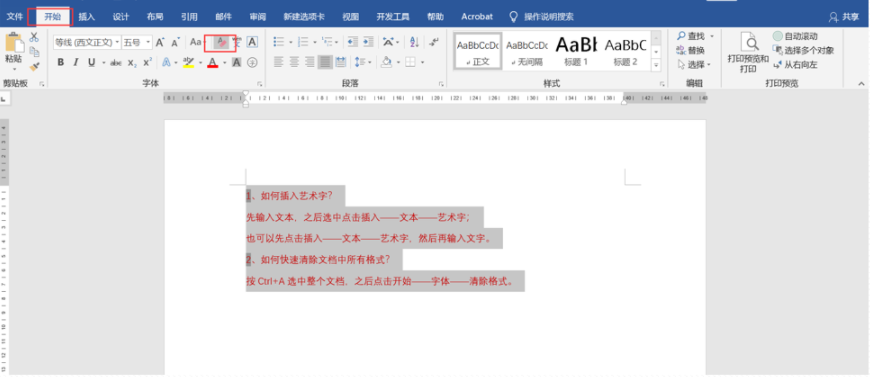Open the 文件 file tab
Image resolution: width=870 pixels, height=377 pixels.
coord(14,17)
